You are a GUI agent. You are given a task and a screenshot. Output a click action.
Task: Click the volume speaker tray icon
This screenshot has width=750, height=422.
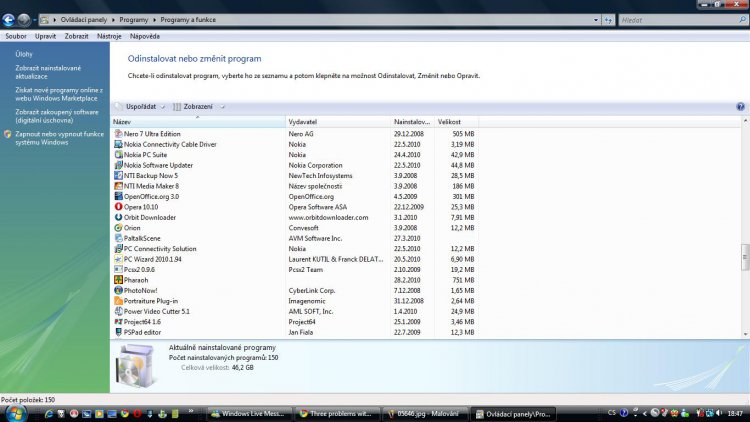(719, 413)
